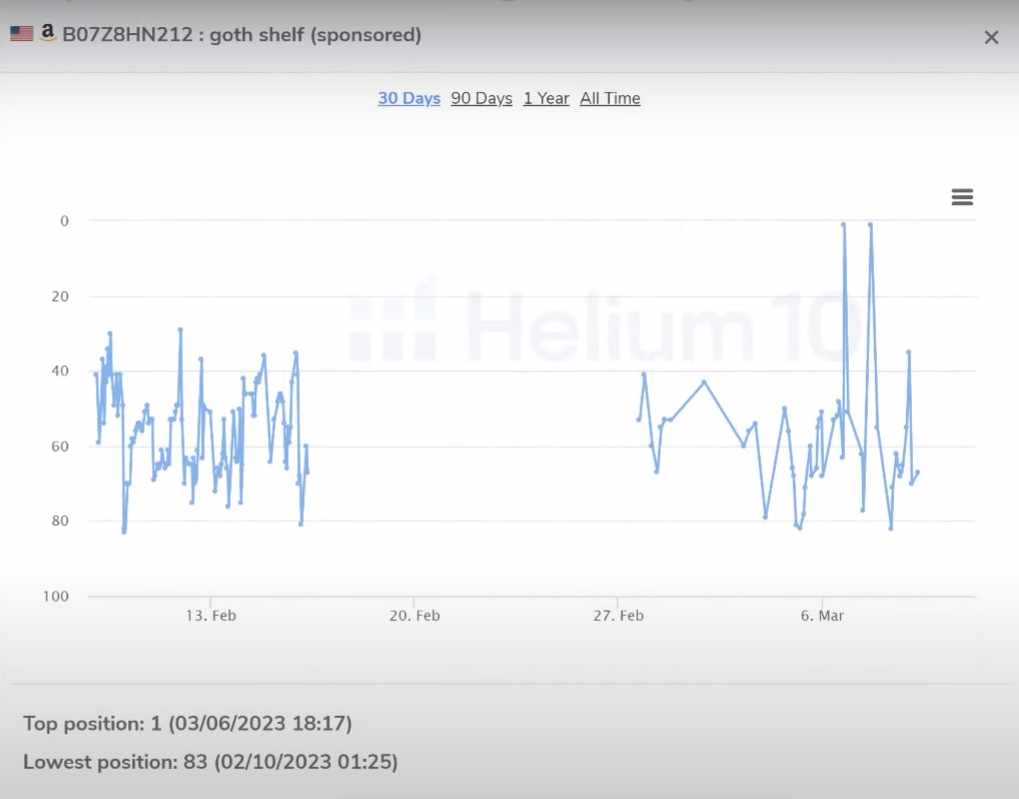Click the 20. Feb axis label
This screenshot has width=1019, height=799.
coord(414,616)
